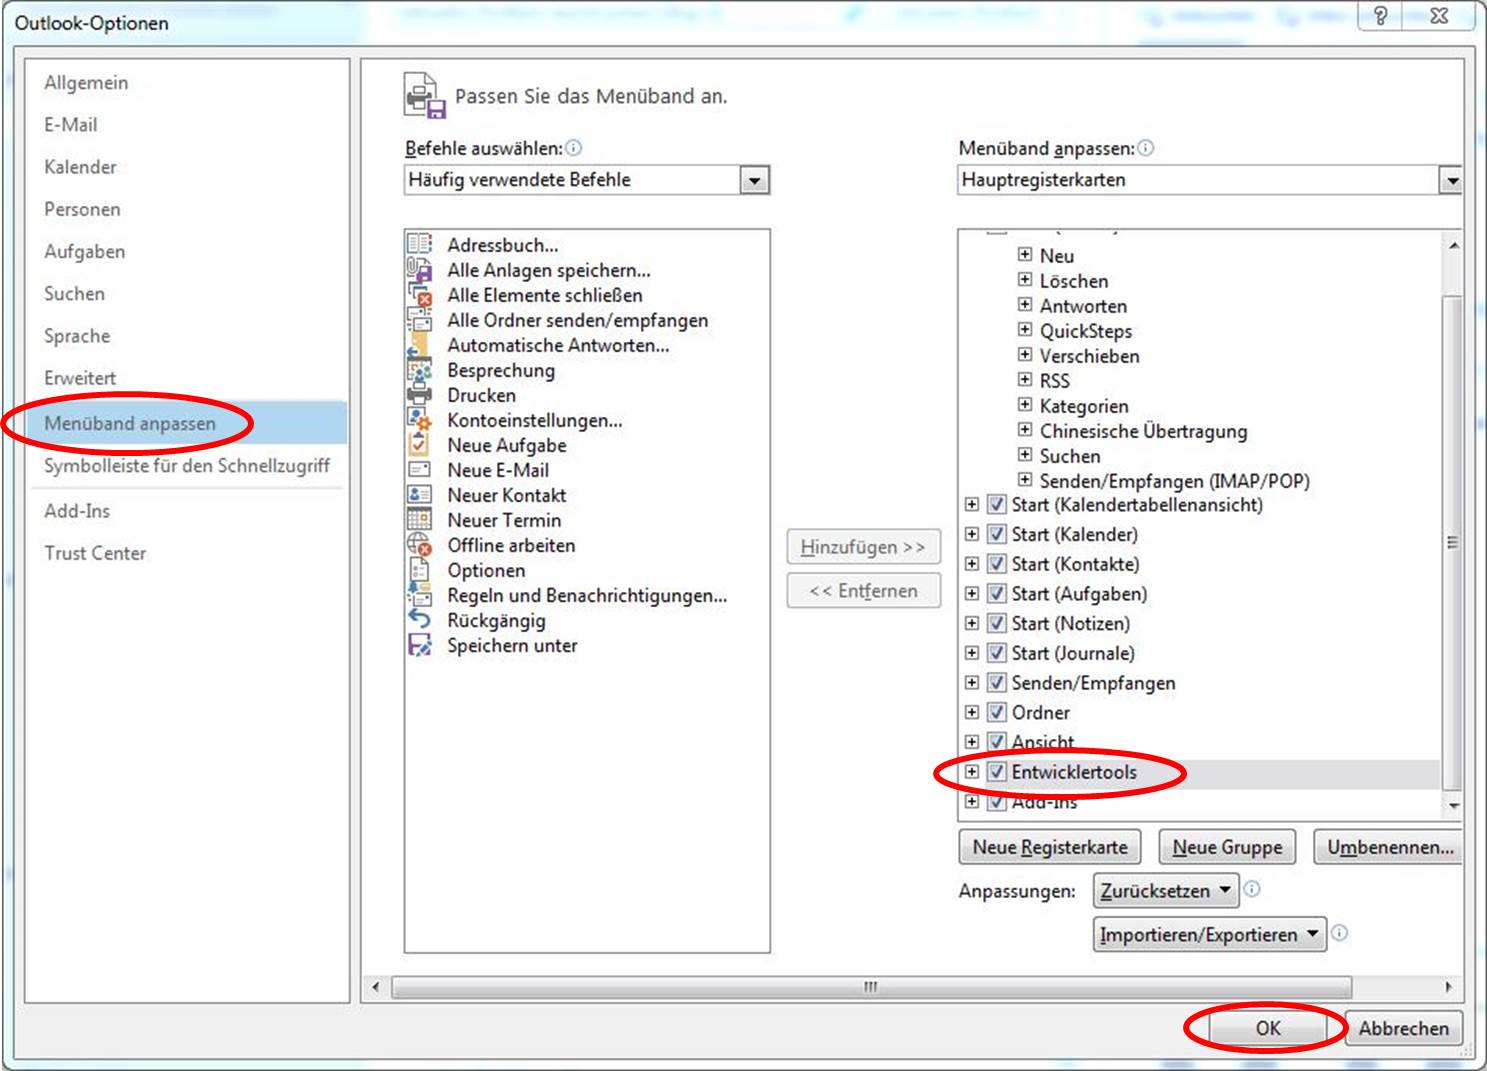The width and height of the screenshot is (1487, 1071).
Task: Click info icon beside Menüband anpassen label
Action: point(1145,148)
